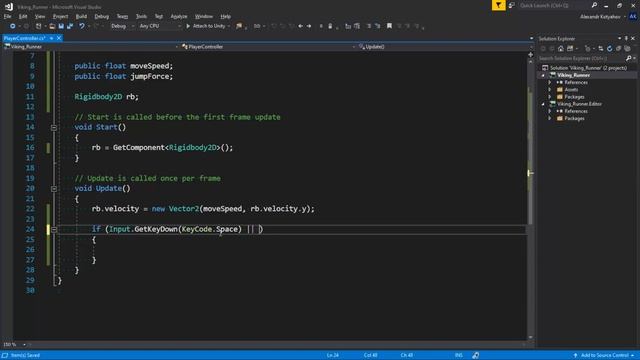Select Packages folder under Viking_Runner.Editor
Screen dimensions: 640x360
[574, 118]
